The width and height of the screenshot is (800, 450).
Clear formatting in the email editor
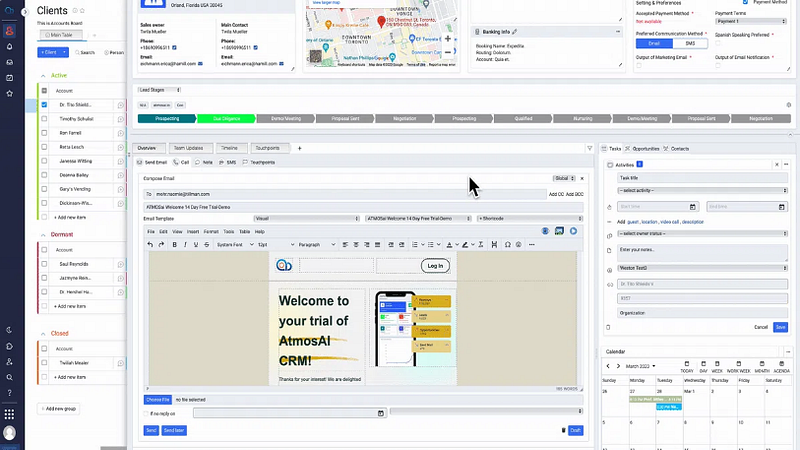481,245
